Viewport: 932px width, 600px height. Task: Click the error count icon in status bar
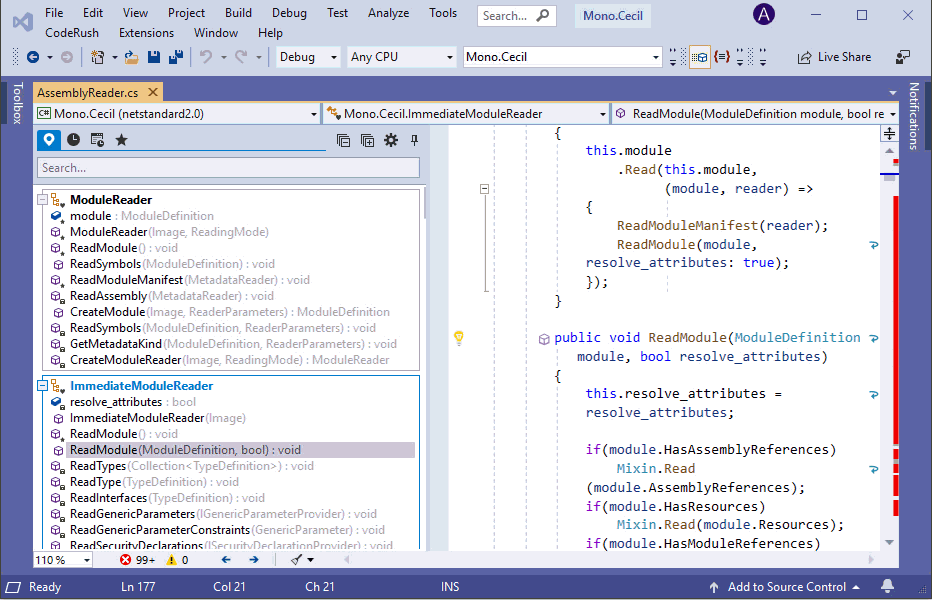tap(131, 560)
